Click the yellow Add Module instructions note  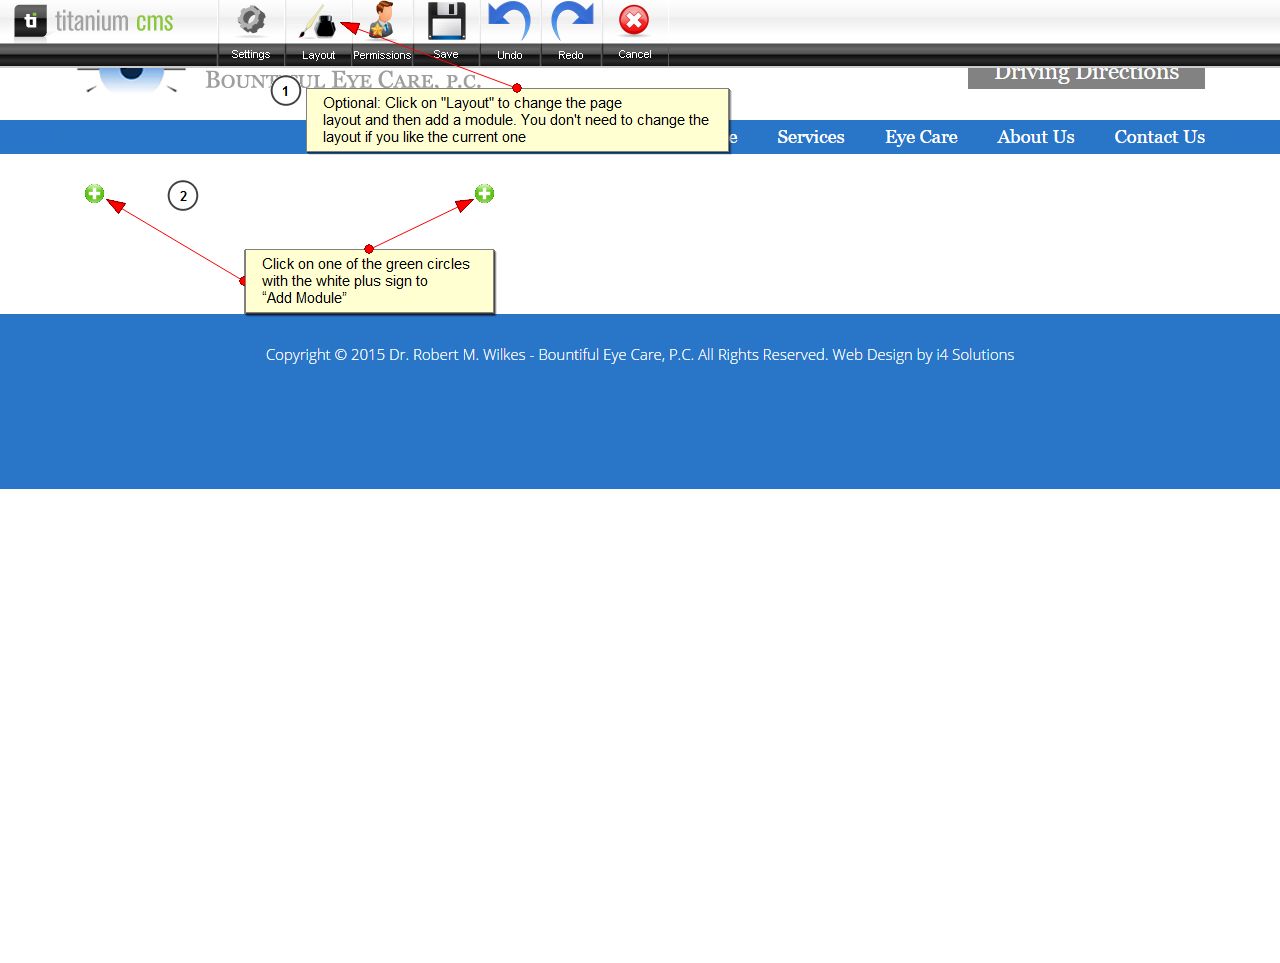point(369,281)
